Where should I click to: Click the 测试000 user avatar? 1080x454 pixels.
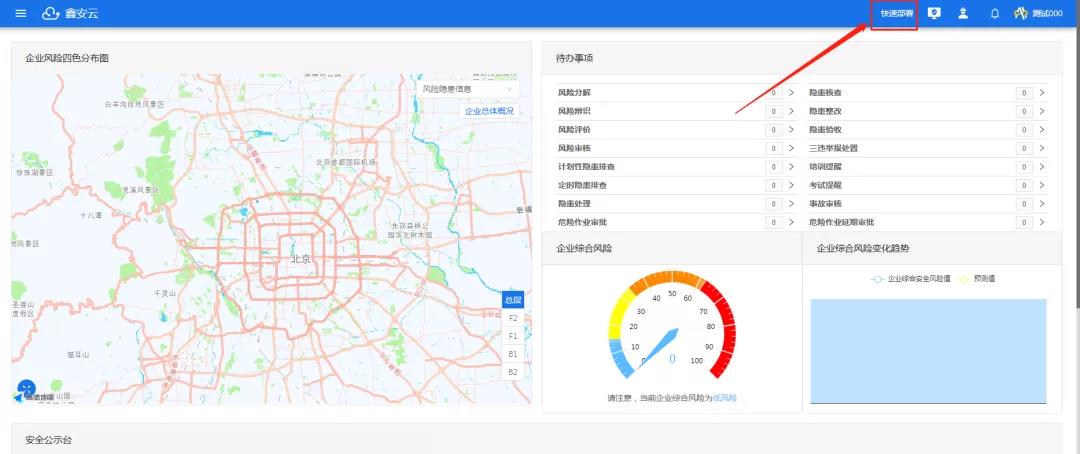click(x=1020, y=13)
